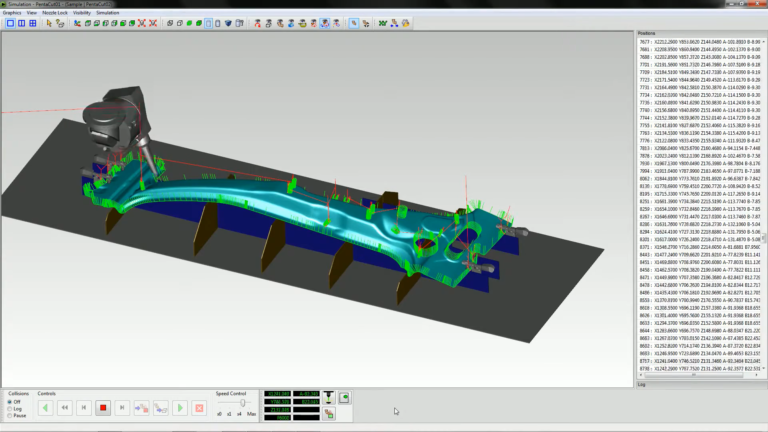
Task: Click the jump-to-segment blue arrow button
Action: 142,408
